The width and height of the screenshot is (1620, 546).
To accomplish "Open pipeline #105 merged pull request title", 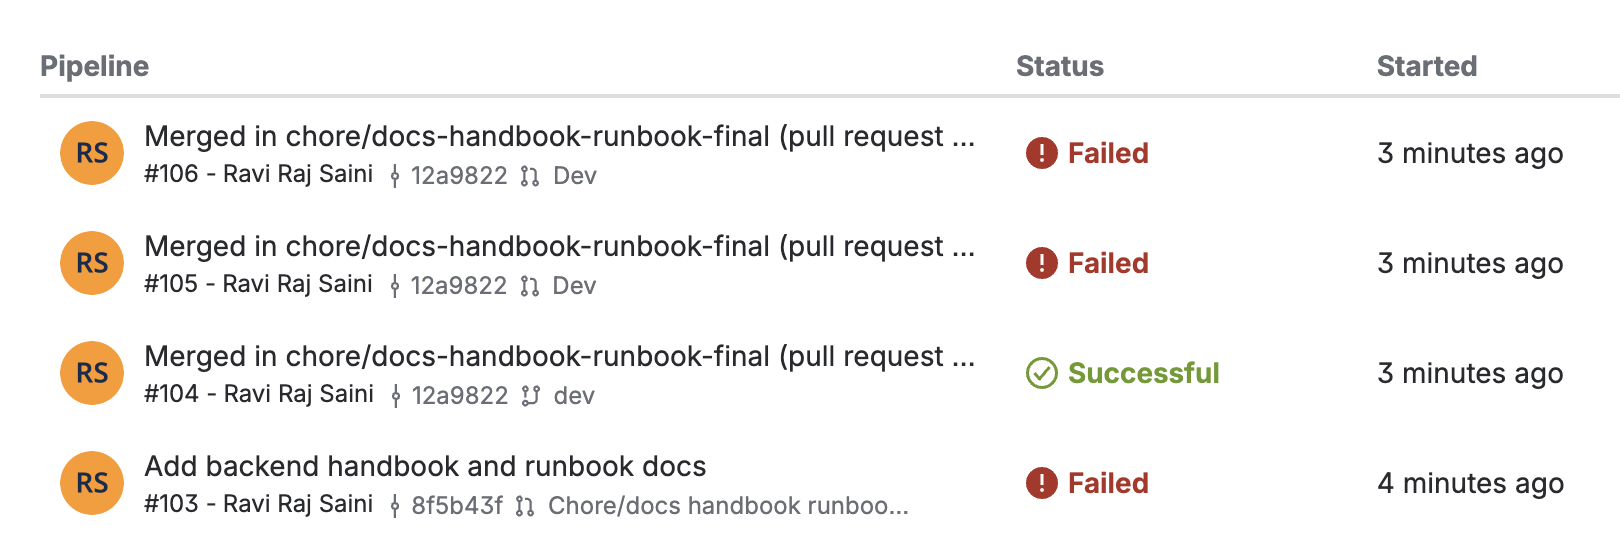I will [x=560, y=246].
